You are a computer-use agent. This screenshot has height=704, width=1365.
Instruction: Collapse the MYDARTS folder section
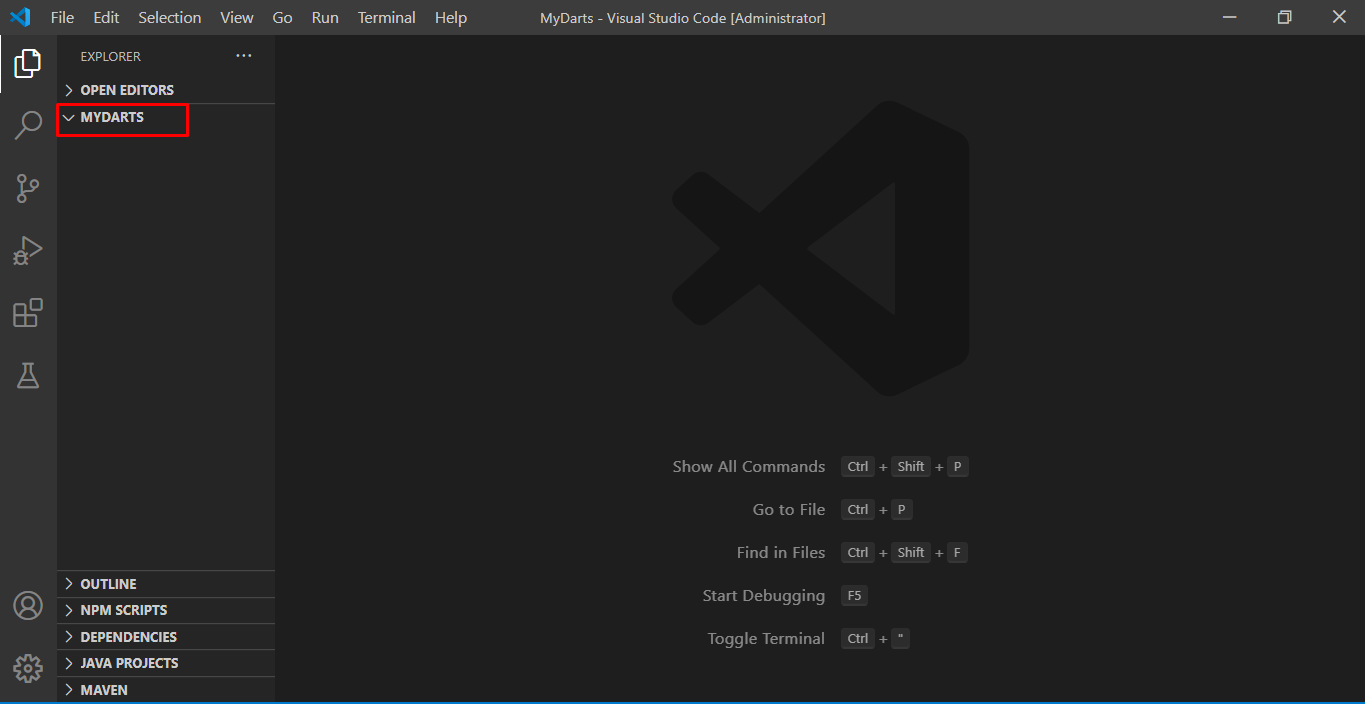tap(112, 117)
